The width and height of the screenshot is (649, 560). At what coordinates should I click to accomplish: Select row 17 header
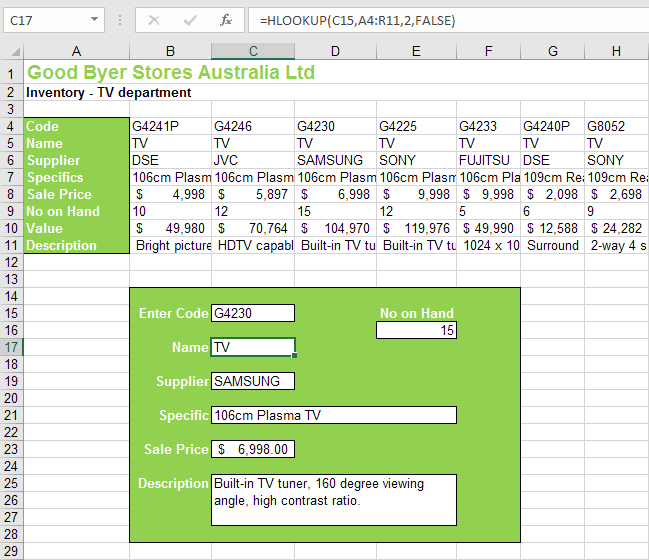[12, 347]
